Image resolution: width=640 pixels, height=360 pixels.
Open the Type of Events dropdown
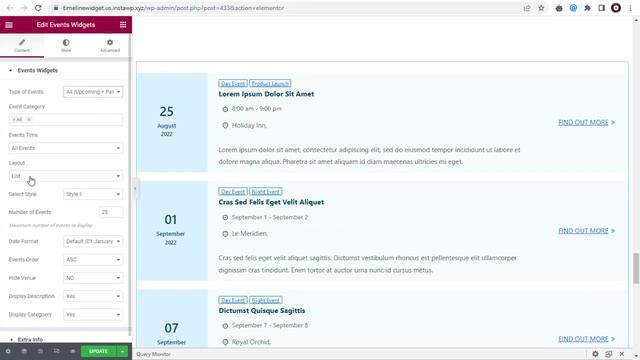click(93, 92)
